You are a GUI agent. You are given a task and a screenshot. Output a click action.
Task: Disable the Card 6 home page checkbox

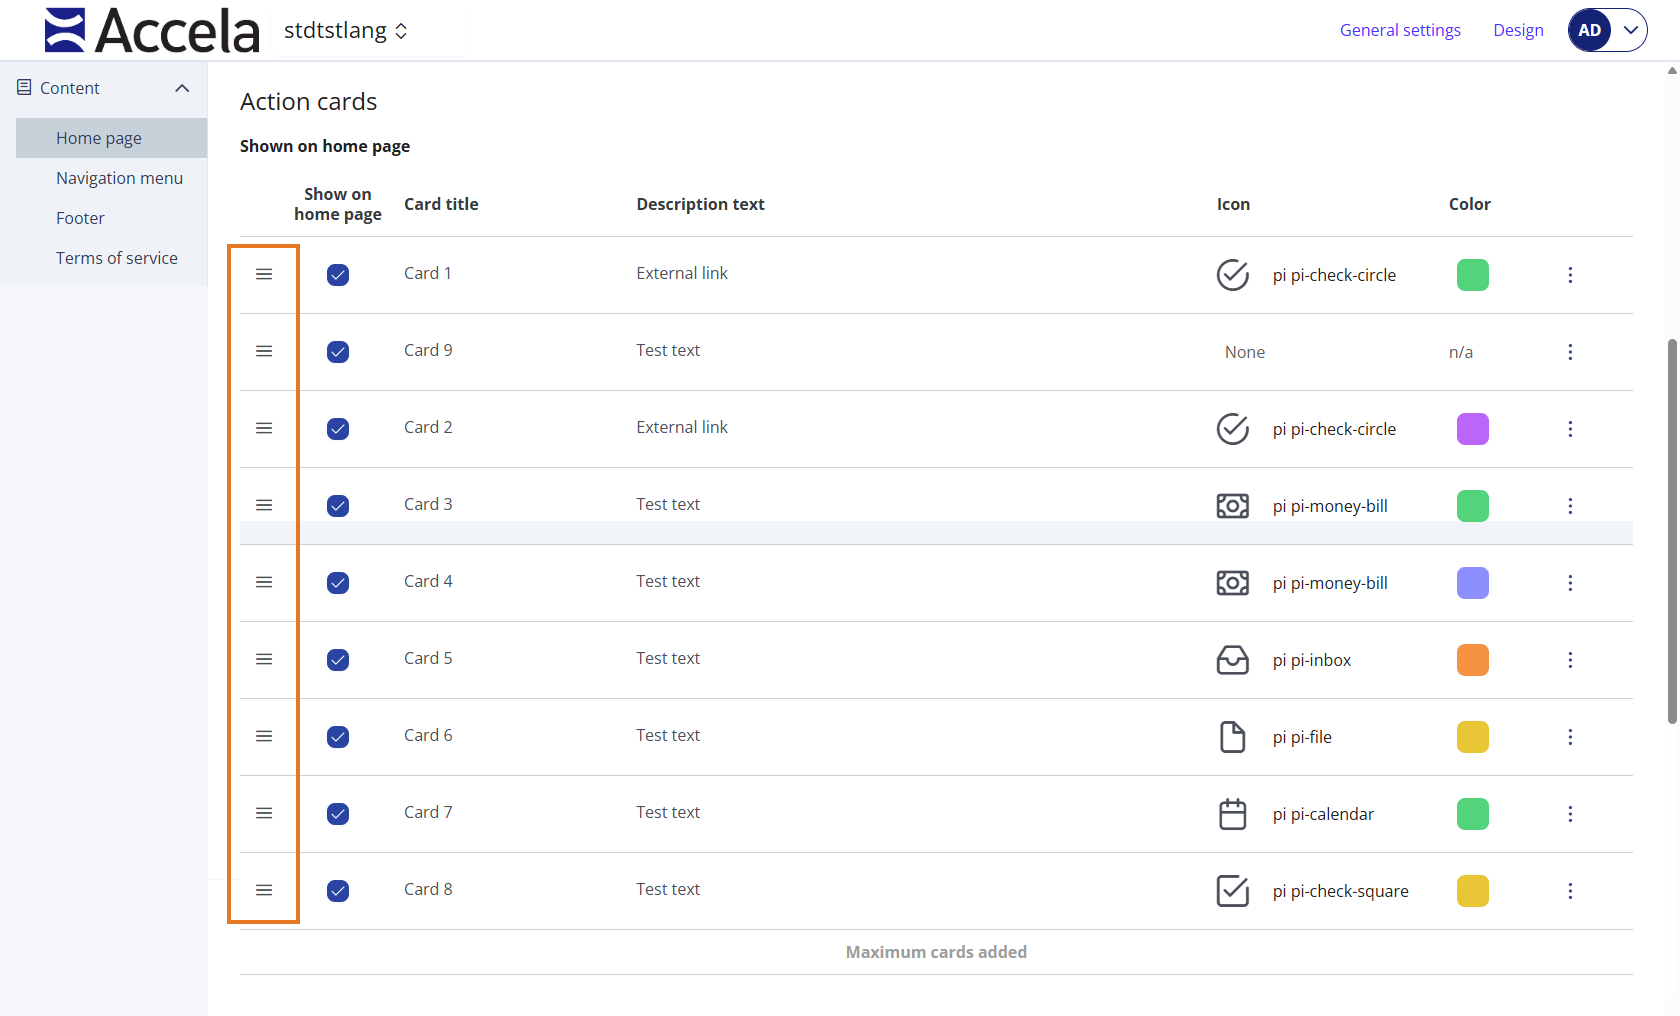(x=338, y=737)
